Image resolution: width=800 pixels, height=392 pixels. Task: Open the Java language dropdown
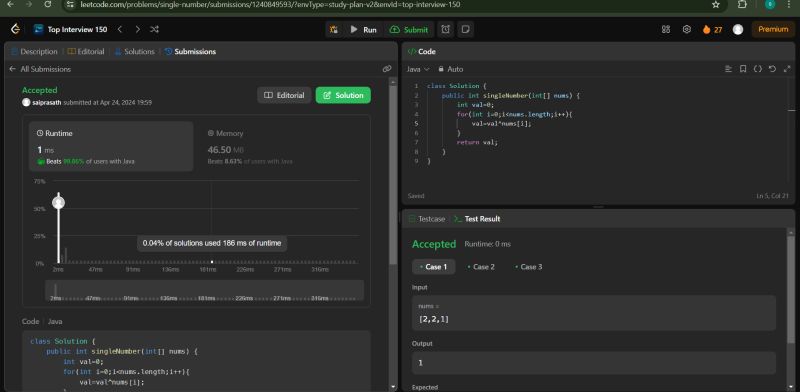click(x=418, y=69)
